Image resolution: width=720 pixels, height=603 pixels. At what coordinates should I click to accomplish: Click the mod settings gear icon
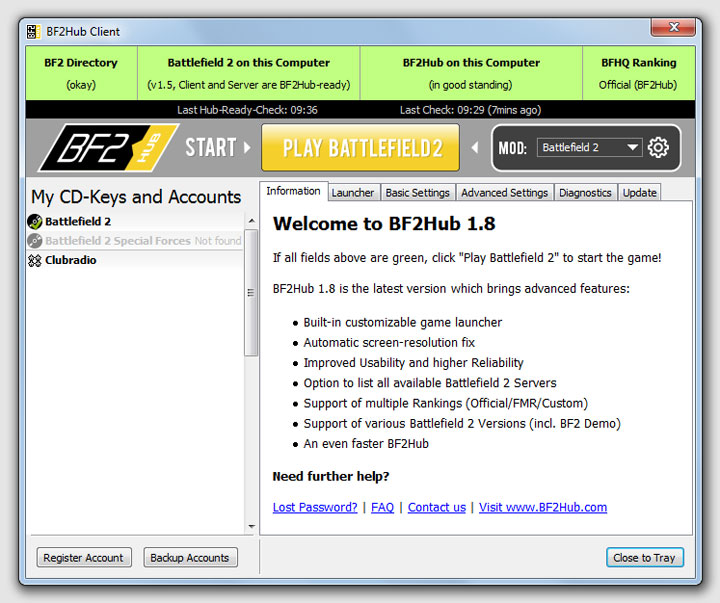click(x=658, y=147)
